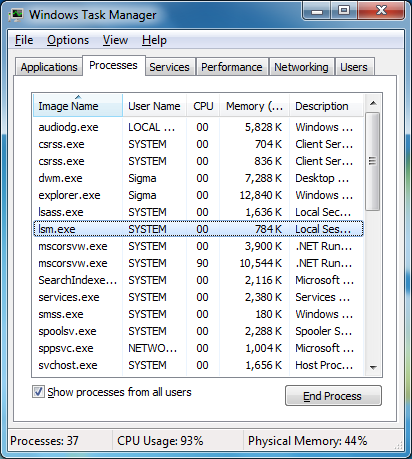Select the lsass.exe process
This screenshot has height=459, width=412.
click(x=198, y=212)
